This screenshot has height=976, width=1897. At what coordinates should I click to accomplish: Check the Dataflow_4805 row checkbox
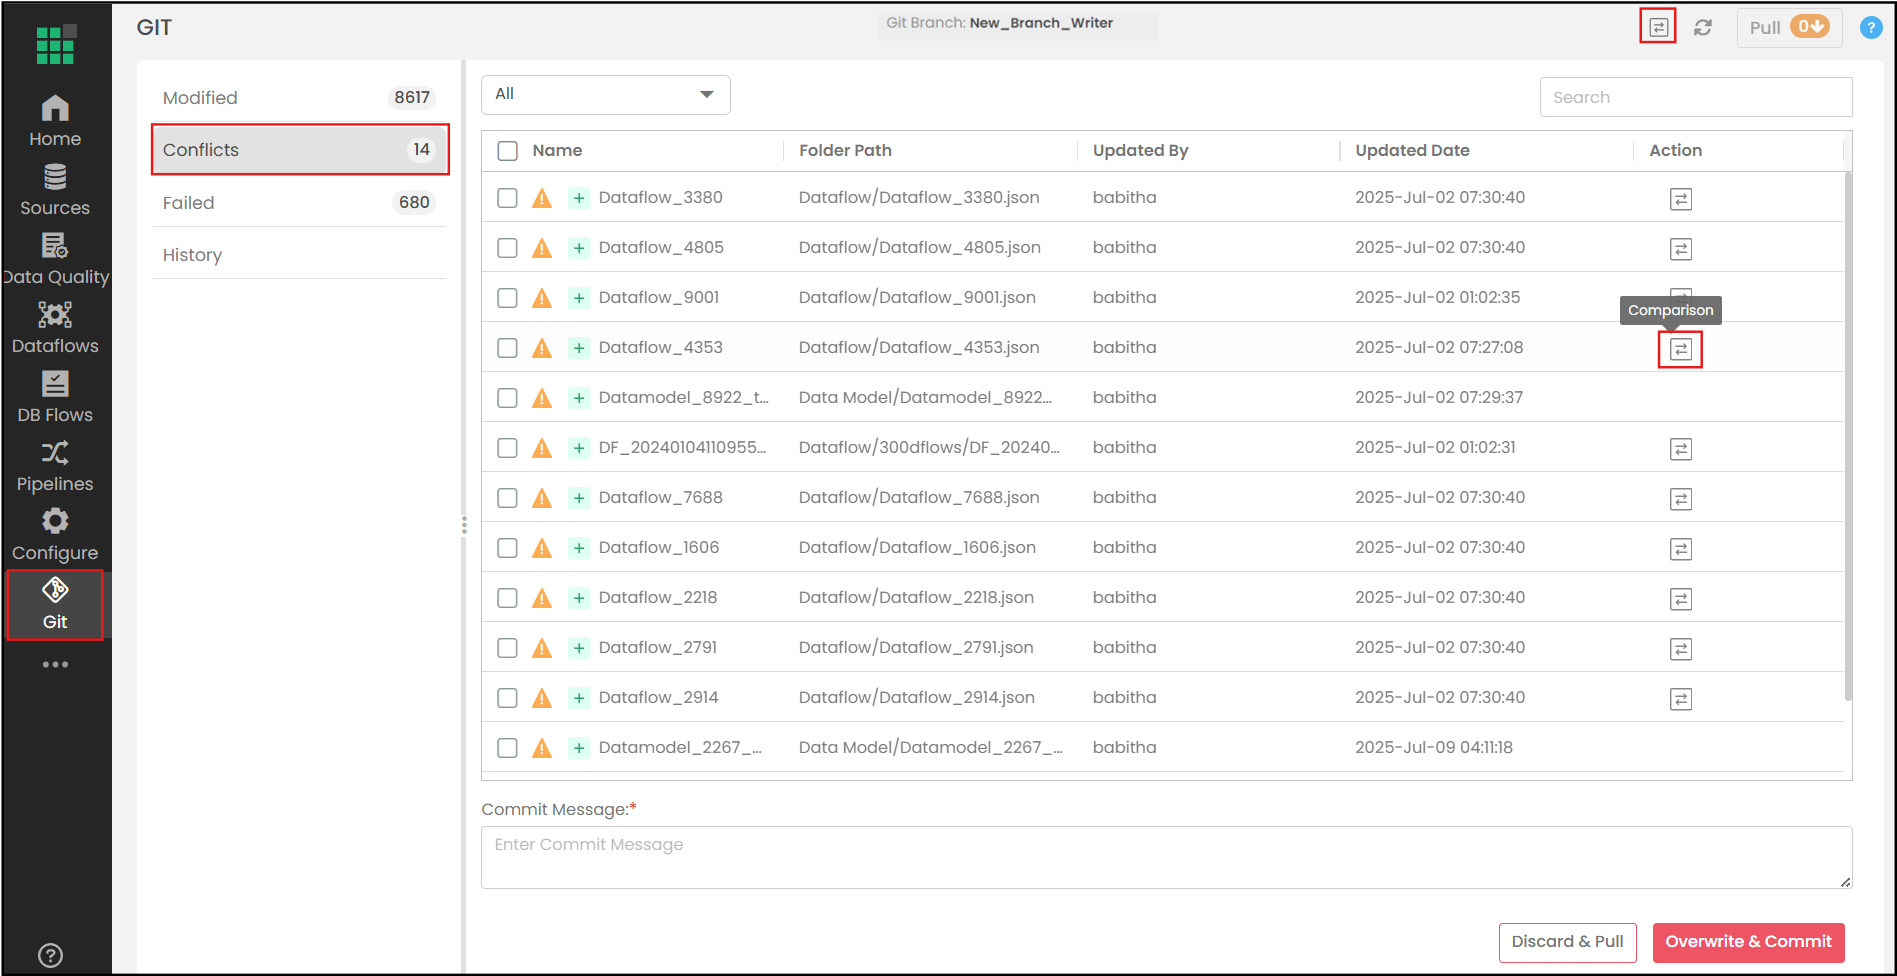(508, 248)
